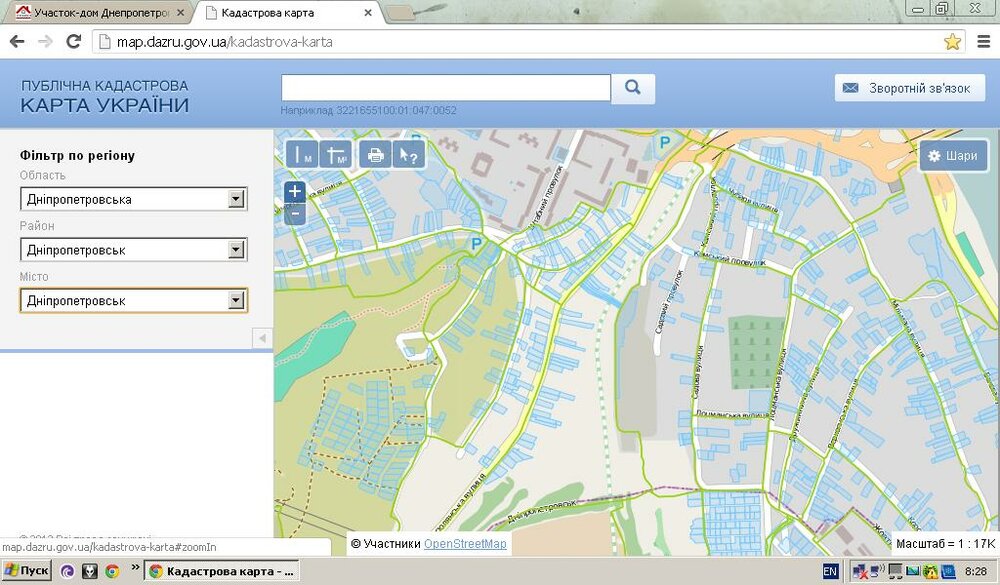Bookmark page with the star icon
This screenshot has width=1000, height=585.
[x=953, y=42]
